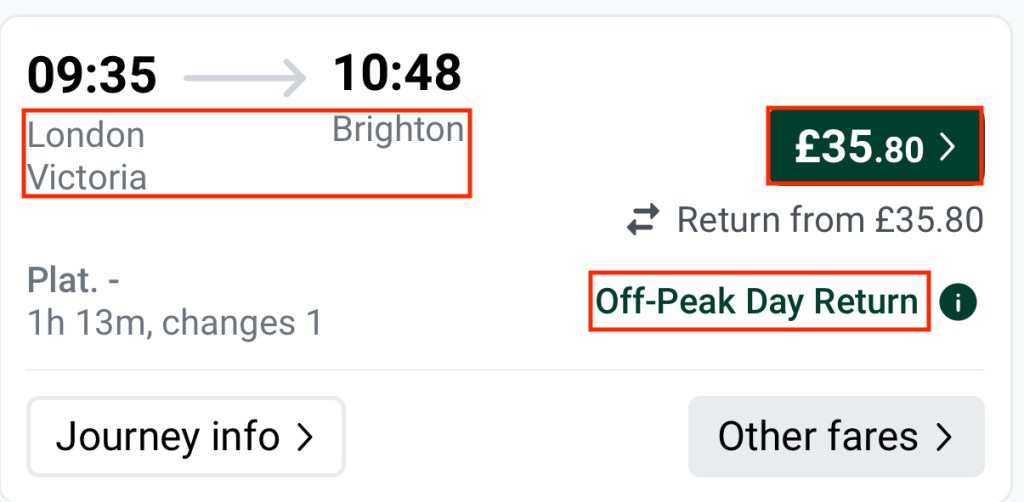Click the info icon beside Off-Peak Day Return
This screenshot has height=502, width=1024.
click(958, 302)
